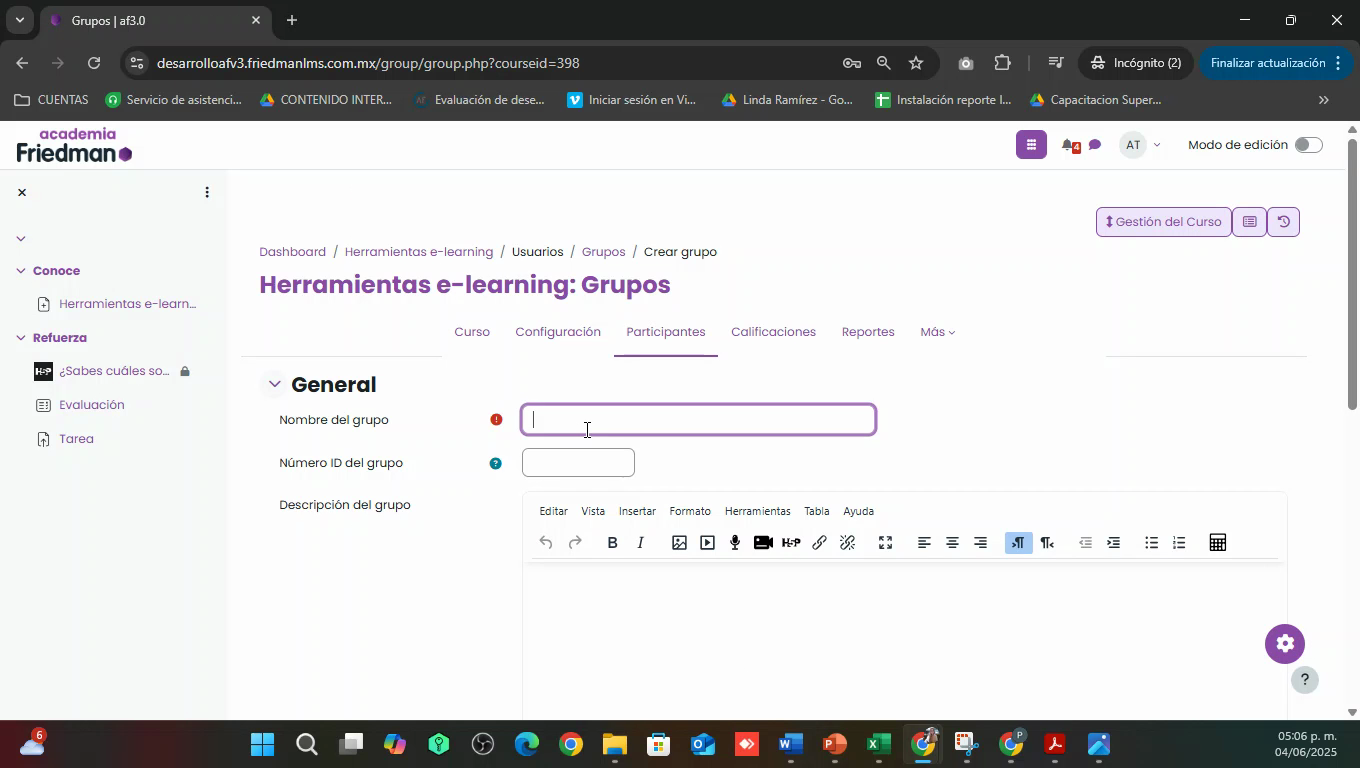This screenshot has width=1360, height=768.
Task: Click the Gestión del Curso button
Action: pos(1164,222)
